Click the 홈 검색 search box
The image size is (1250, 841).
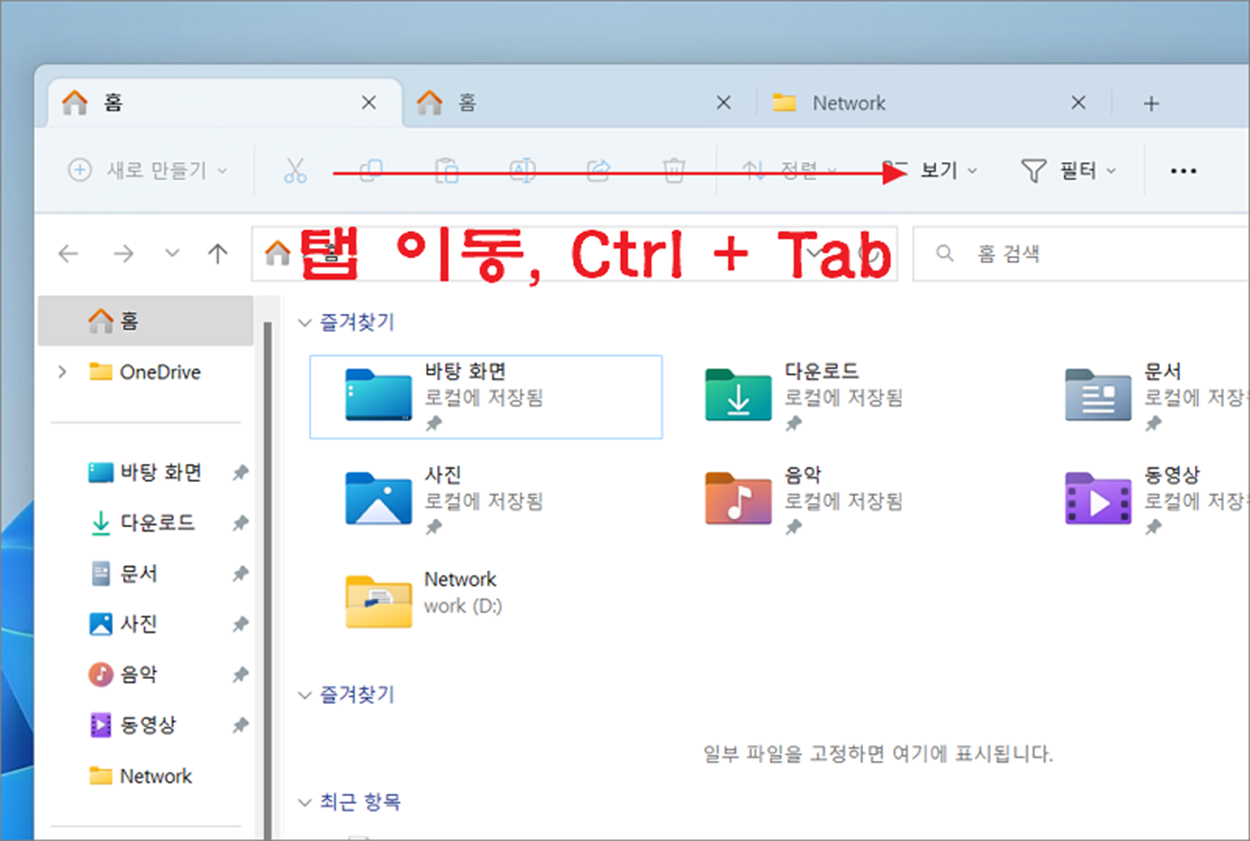pos(1081,254)
